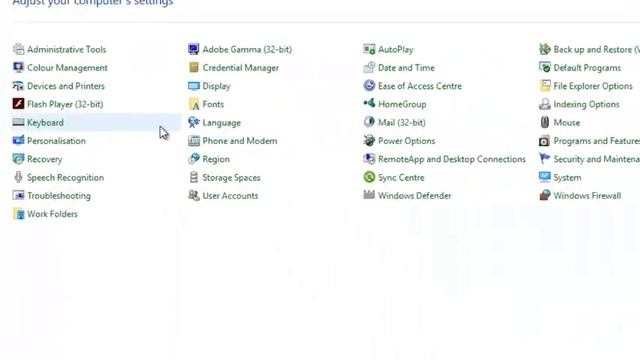Viewport: 640px width, 360px height.
Task: Open the Administrative Tools icon
Action: coord(18,49)
